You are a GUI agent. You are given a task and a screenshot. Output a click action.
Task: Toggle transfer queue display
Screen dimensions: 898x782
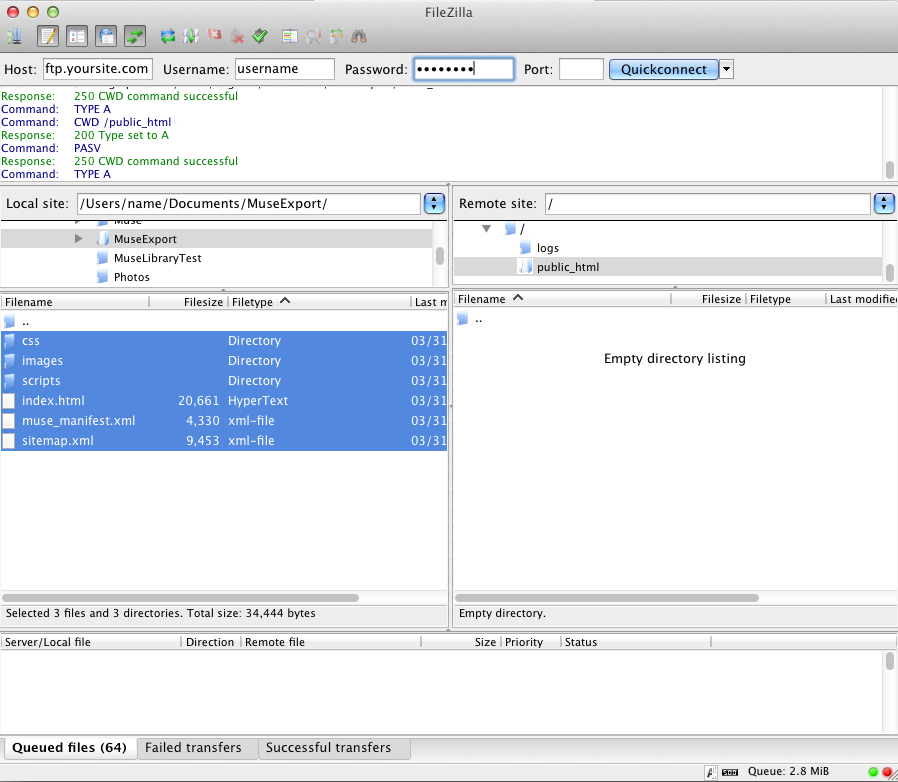[135, 36]
